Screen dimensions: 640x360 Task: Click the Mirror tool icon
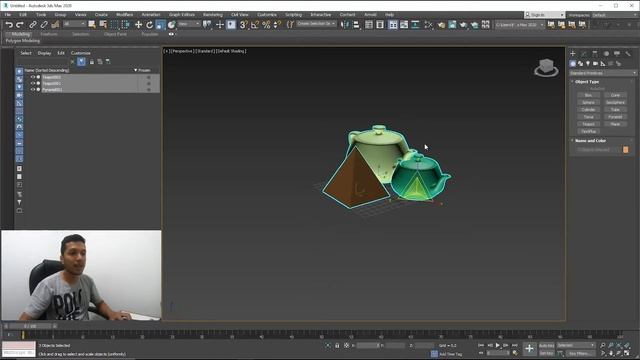pyautogui.click(x=345, y=25)
